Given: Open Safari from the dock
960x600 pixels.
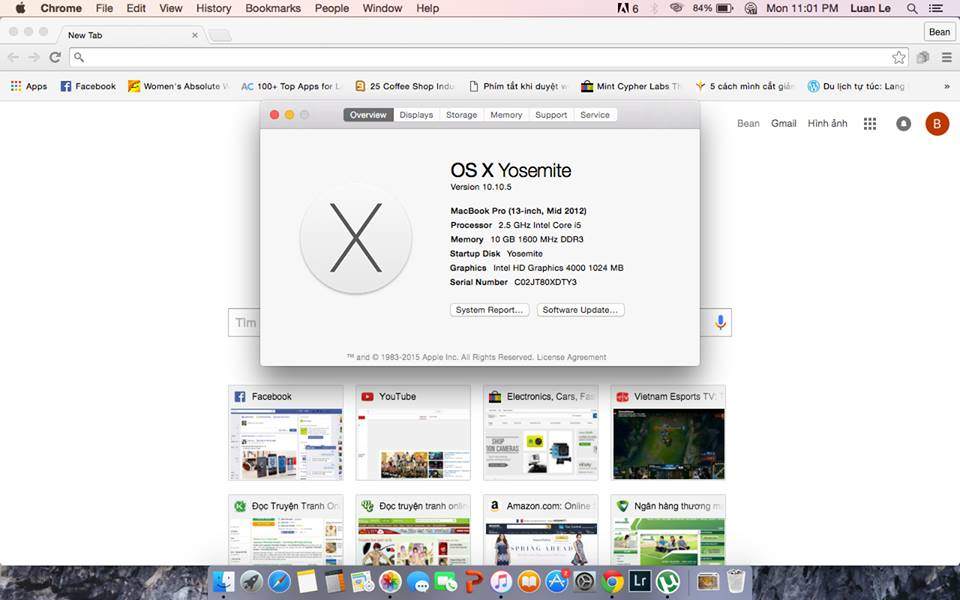Looking at the screenshot, I should click(x=279, y=581).
